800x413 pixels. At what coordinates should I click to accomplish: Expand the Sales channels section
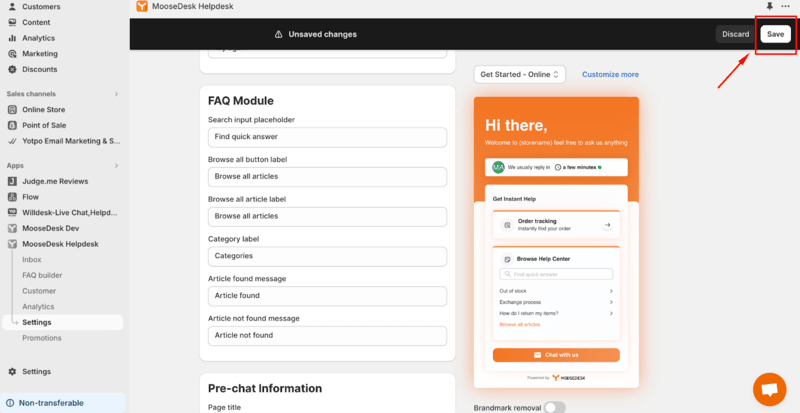coord(116,94)
